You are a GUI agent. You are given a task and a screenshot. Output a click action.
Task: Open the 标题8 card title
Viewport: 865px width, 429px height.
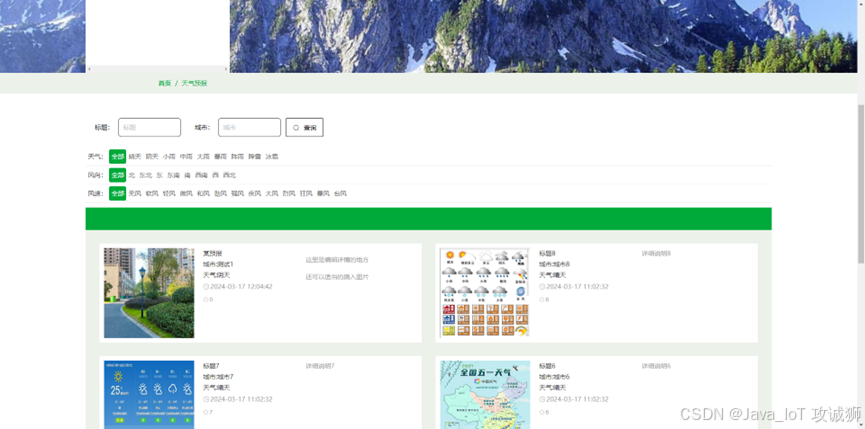click(x=547, y=254)
